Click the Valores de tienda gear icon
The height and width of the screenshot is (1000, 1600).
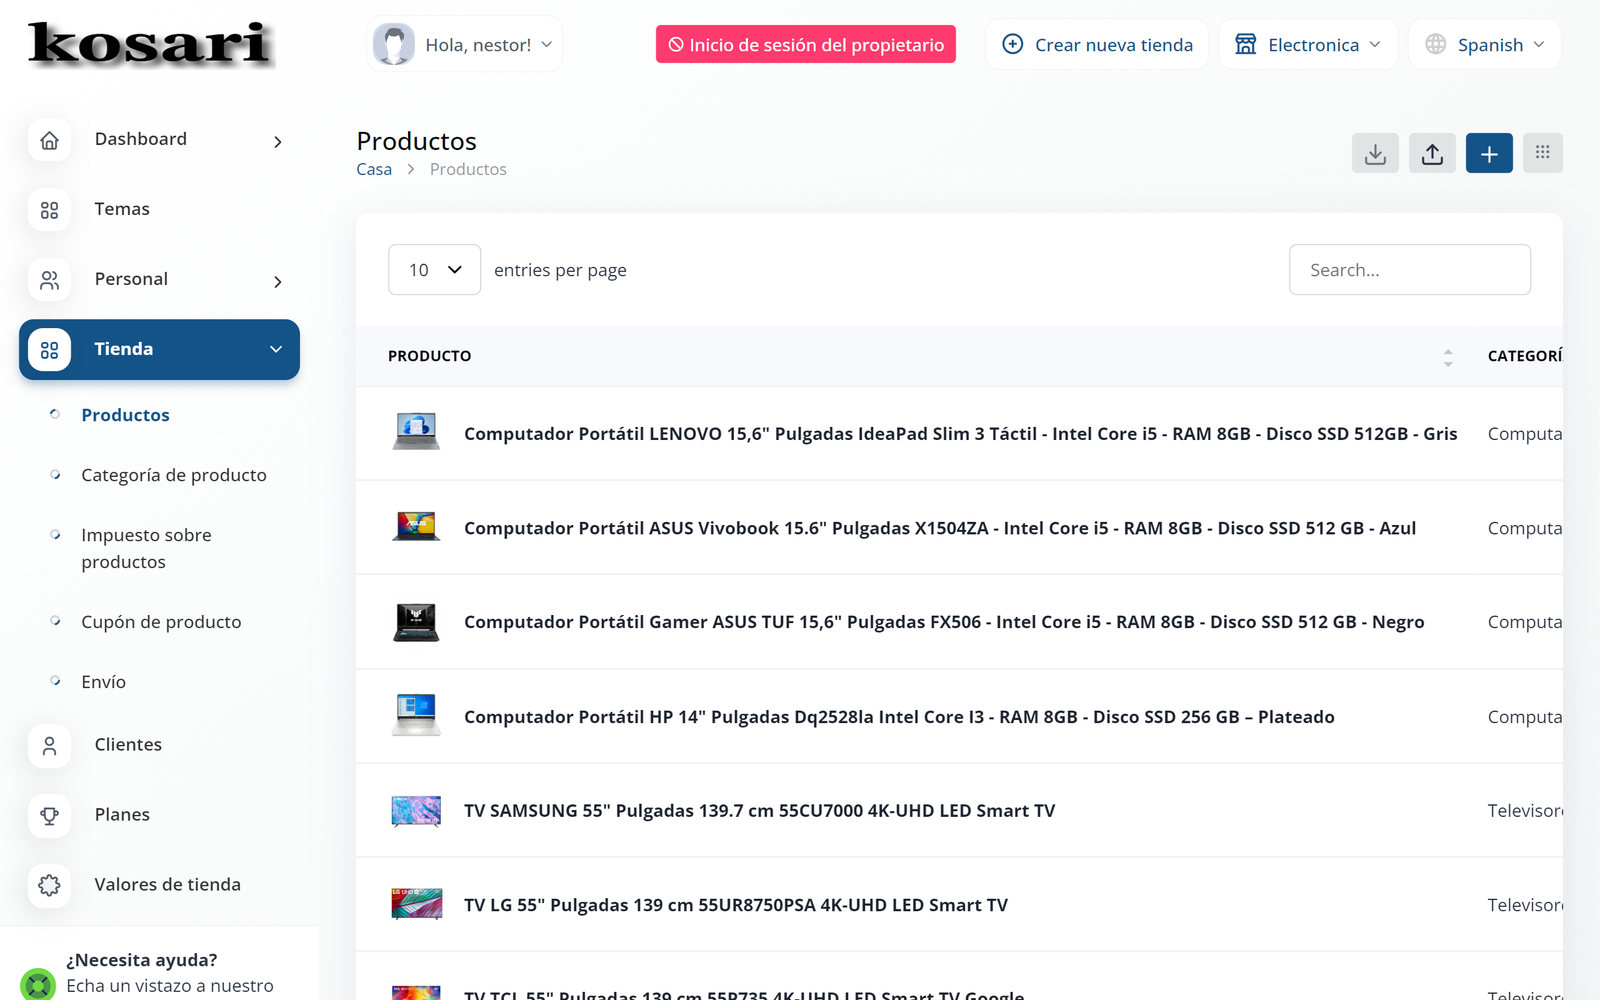(x=49, y=885)
